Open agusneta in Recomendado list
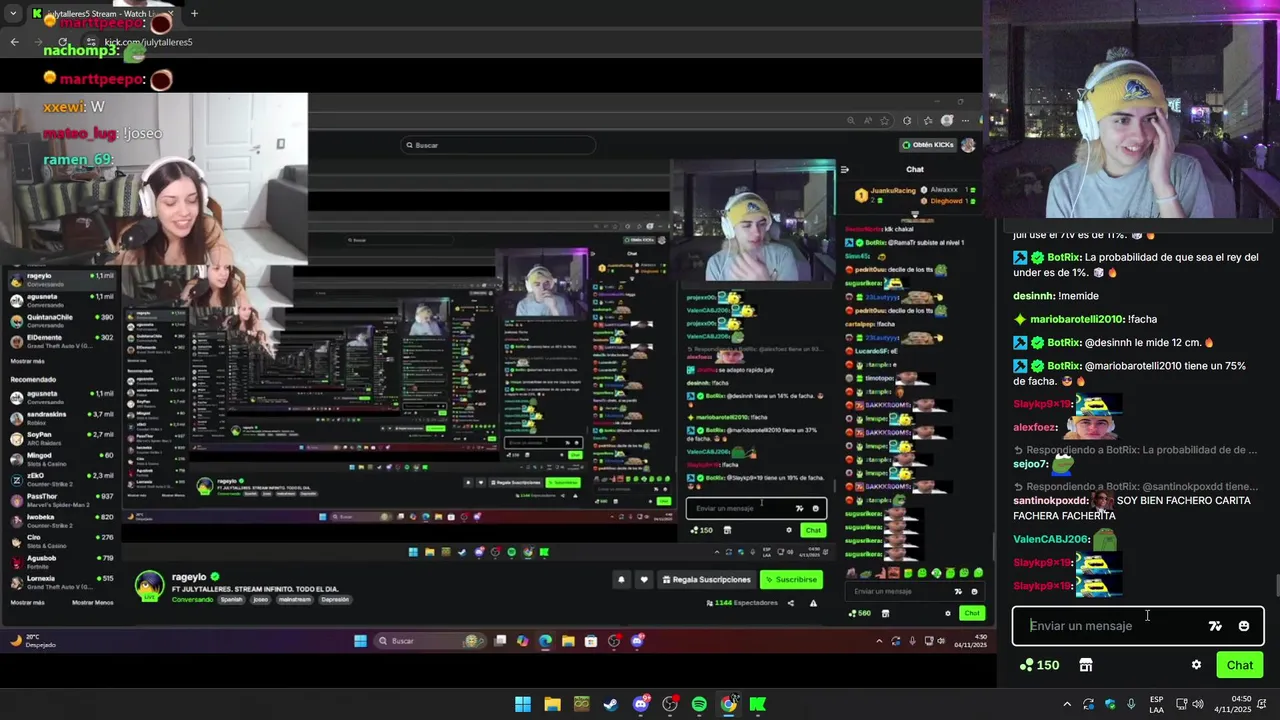Image resolution: width=1280 pixels, height=720 pixels. tap(62, 397)
